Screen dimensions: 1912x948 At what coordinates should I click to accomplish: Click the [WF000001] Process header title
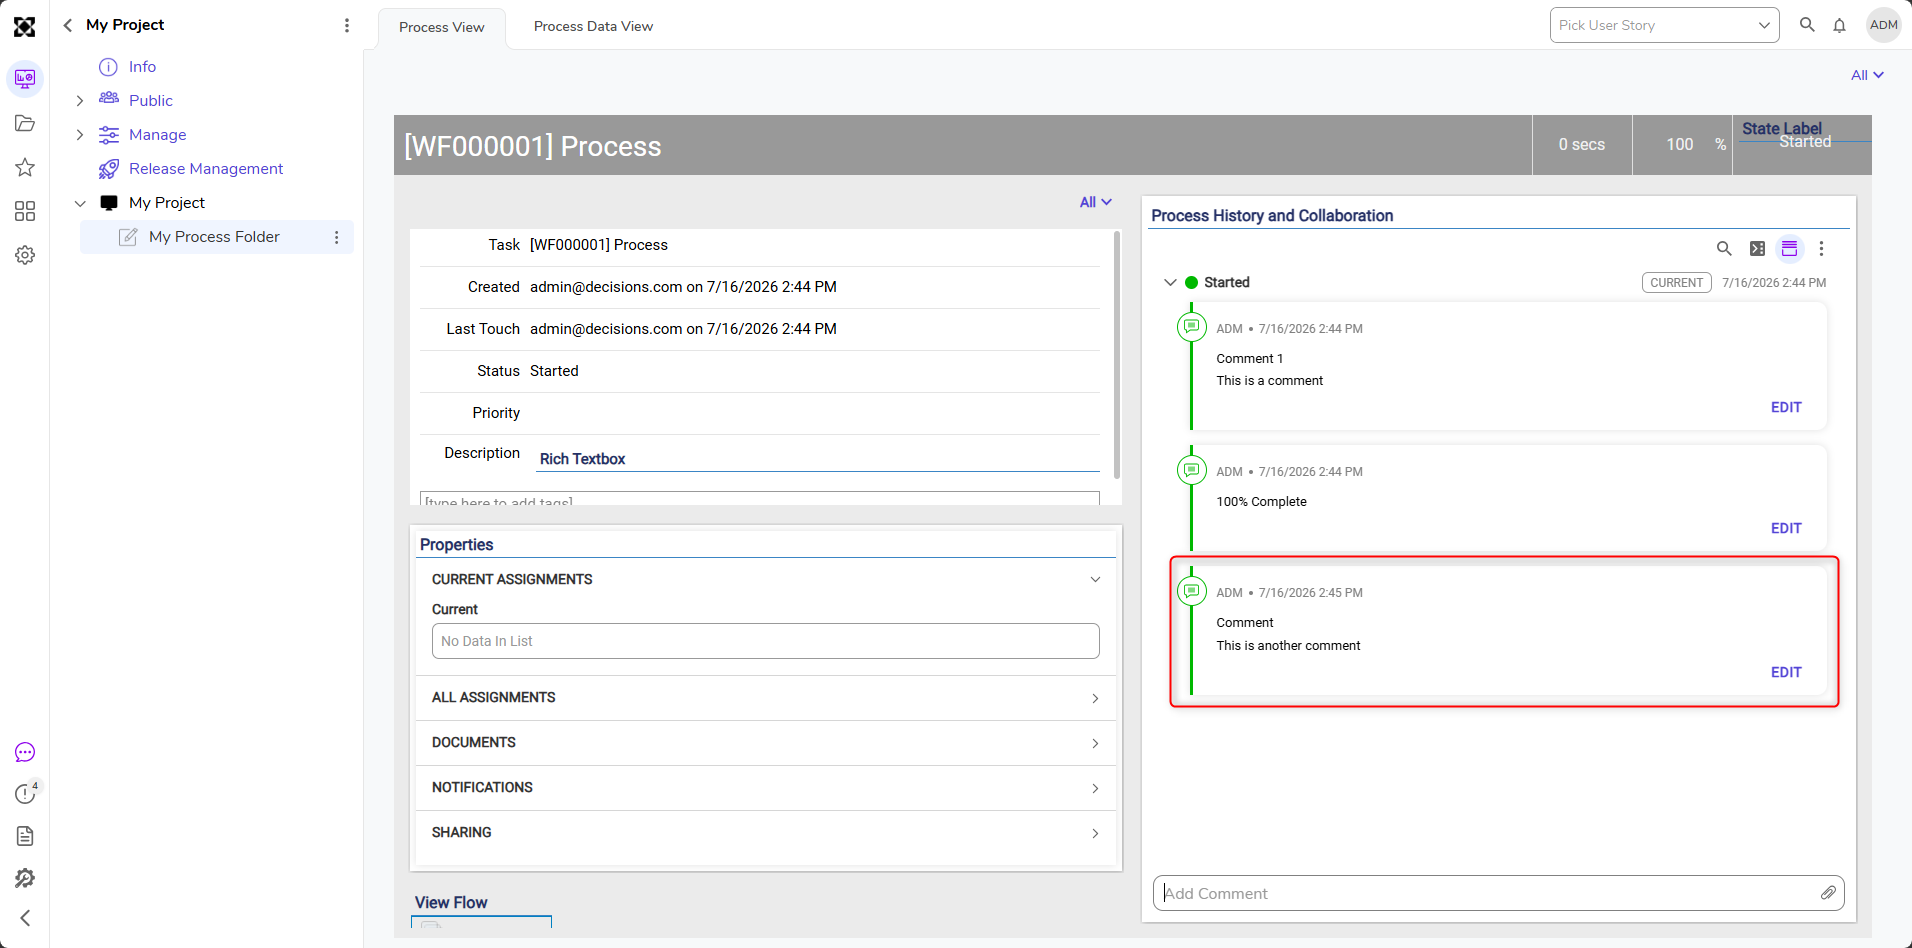pyautogui.click(x=532, y=146)
